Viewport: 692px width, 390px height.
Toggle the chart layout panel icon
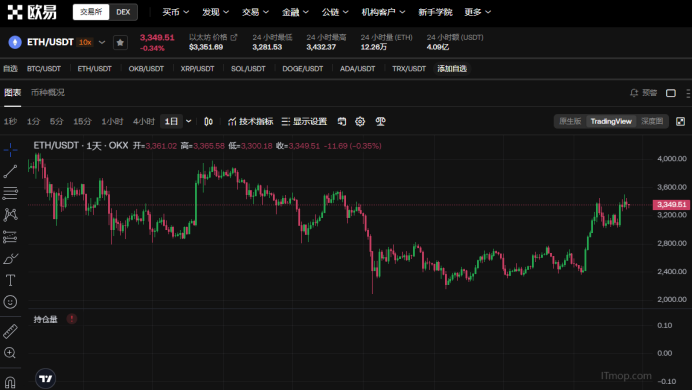671,93
